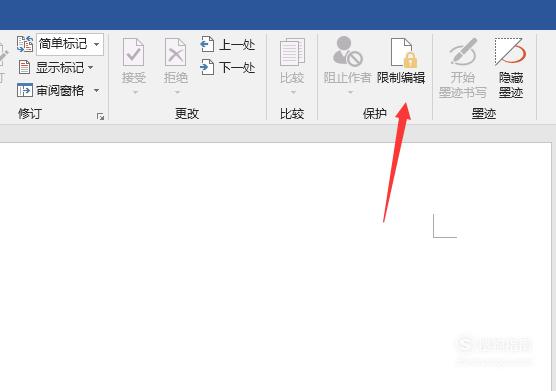Open the 修订 group dialog launcher
The image size is (556, 391).
click(x=100, y=116)
